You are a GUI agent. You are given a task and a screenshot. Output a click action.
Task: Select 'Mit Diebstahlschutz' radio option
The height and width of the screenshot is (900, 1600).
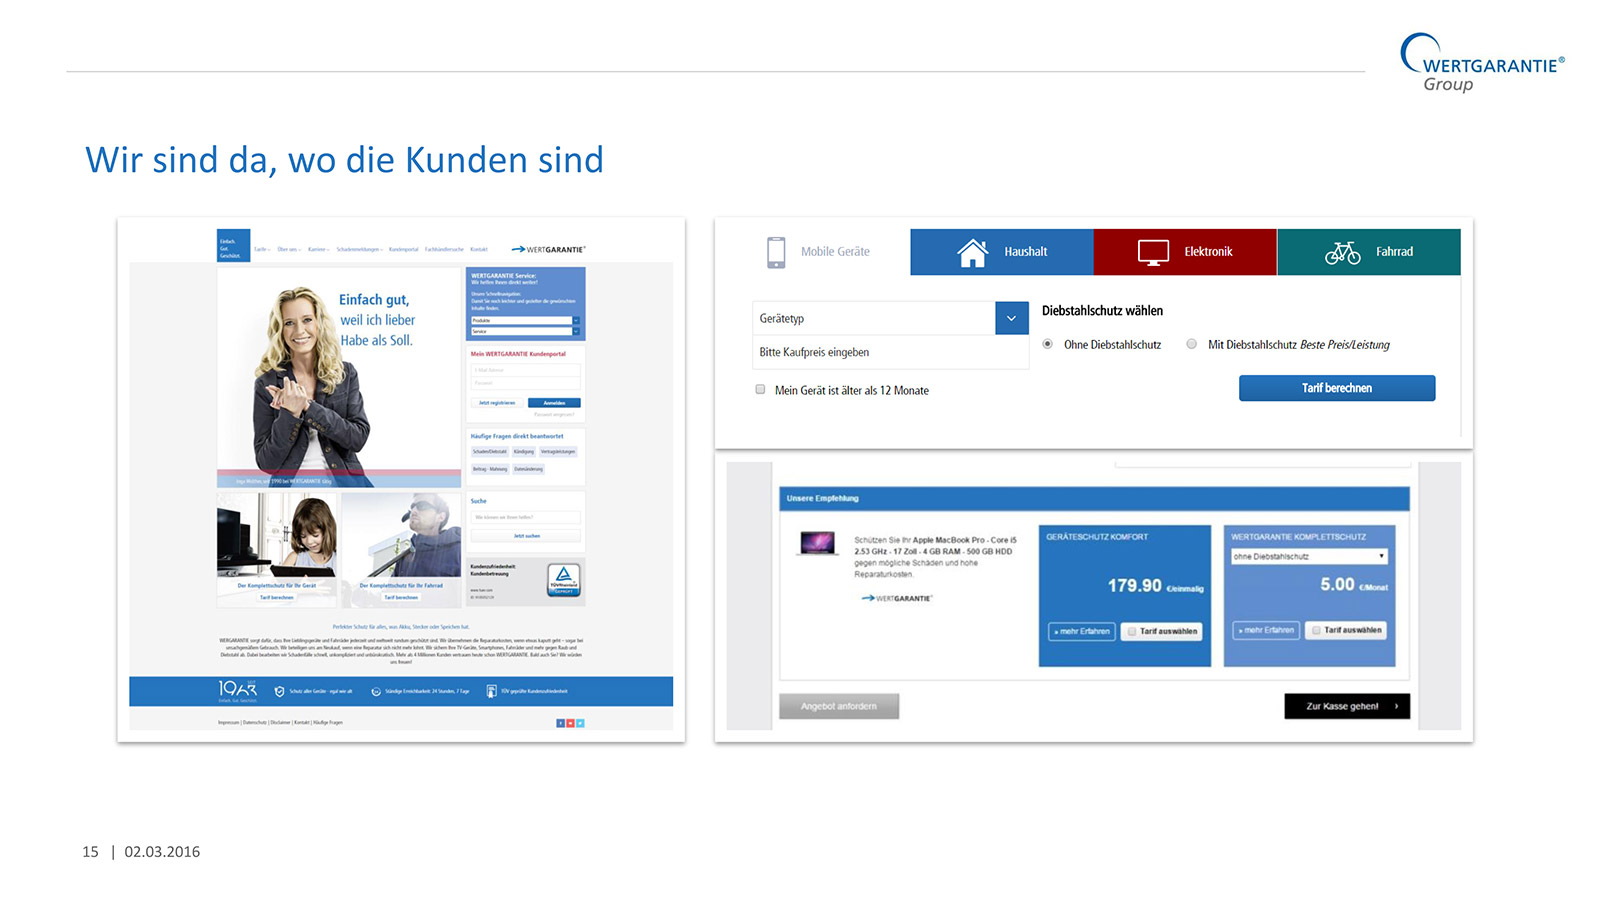point(1191,344)
